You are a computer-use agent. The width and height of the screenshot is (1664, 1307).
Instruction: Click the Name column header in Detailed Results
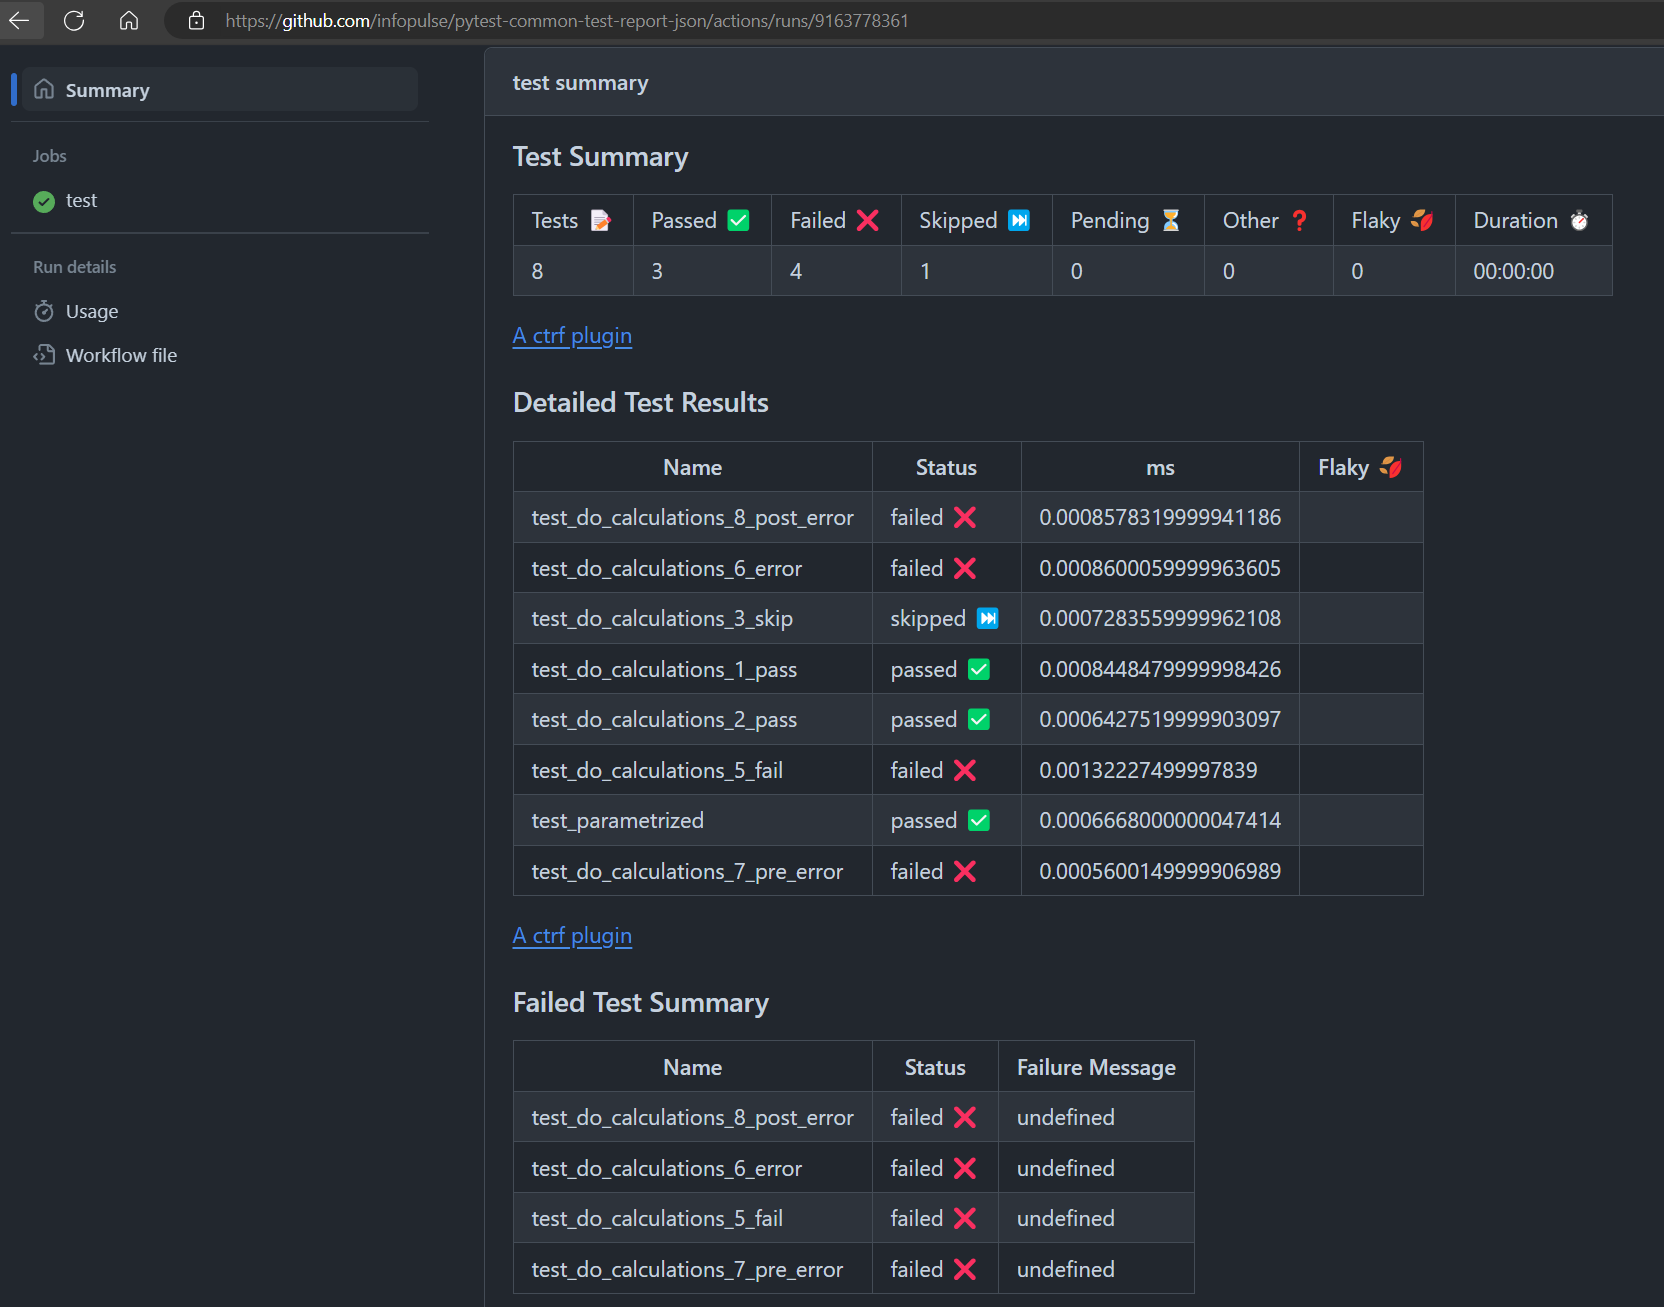[x=693, y=467]
